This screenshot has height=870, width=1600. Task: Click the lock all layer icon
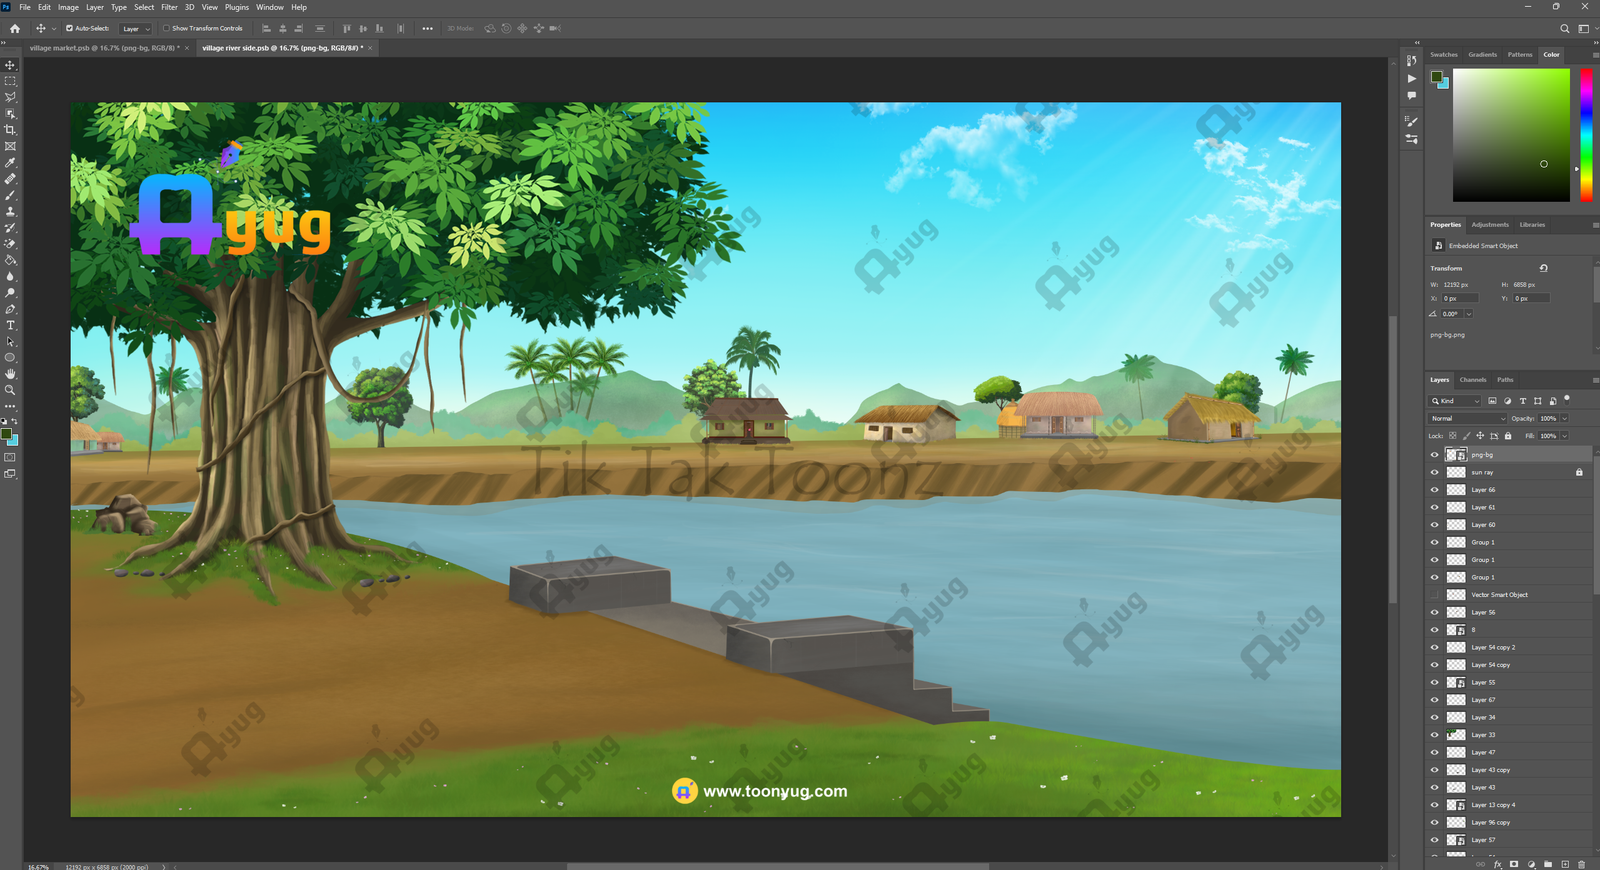1508,436
